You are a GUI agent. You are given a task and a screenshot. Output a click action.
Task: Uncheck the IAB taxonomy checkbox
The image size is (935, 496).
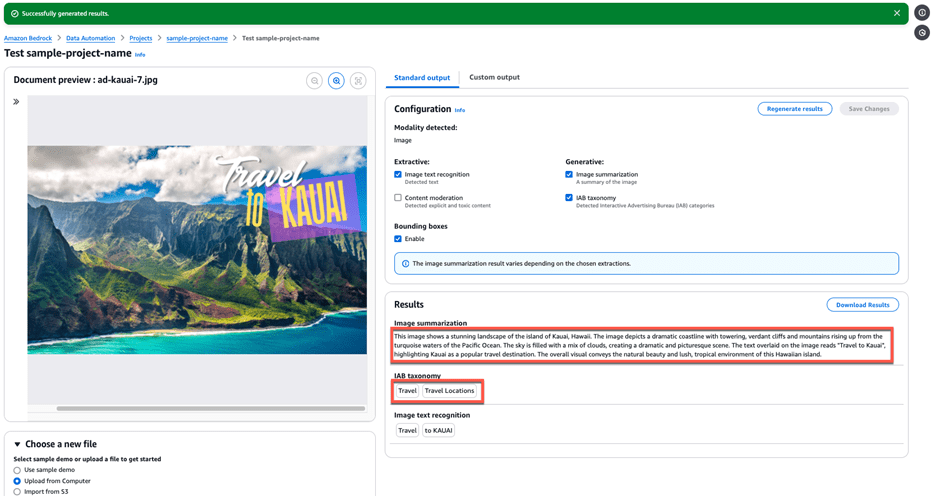point(569,199)
